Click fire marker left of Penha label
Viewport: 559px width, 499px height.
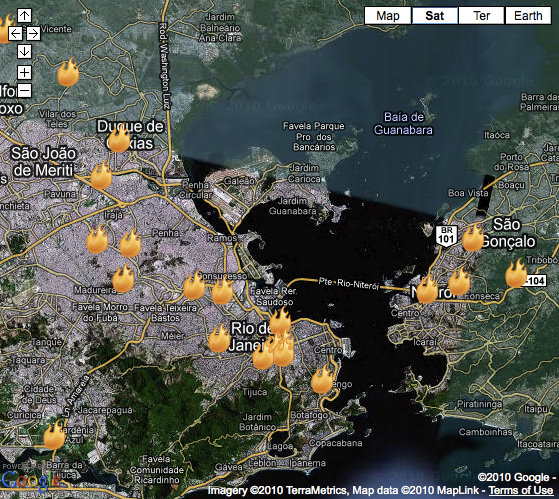[130, 243]
